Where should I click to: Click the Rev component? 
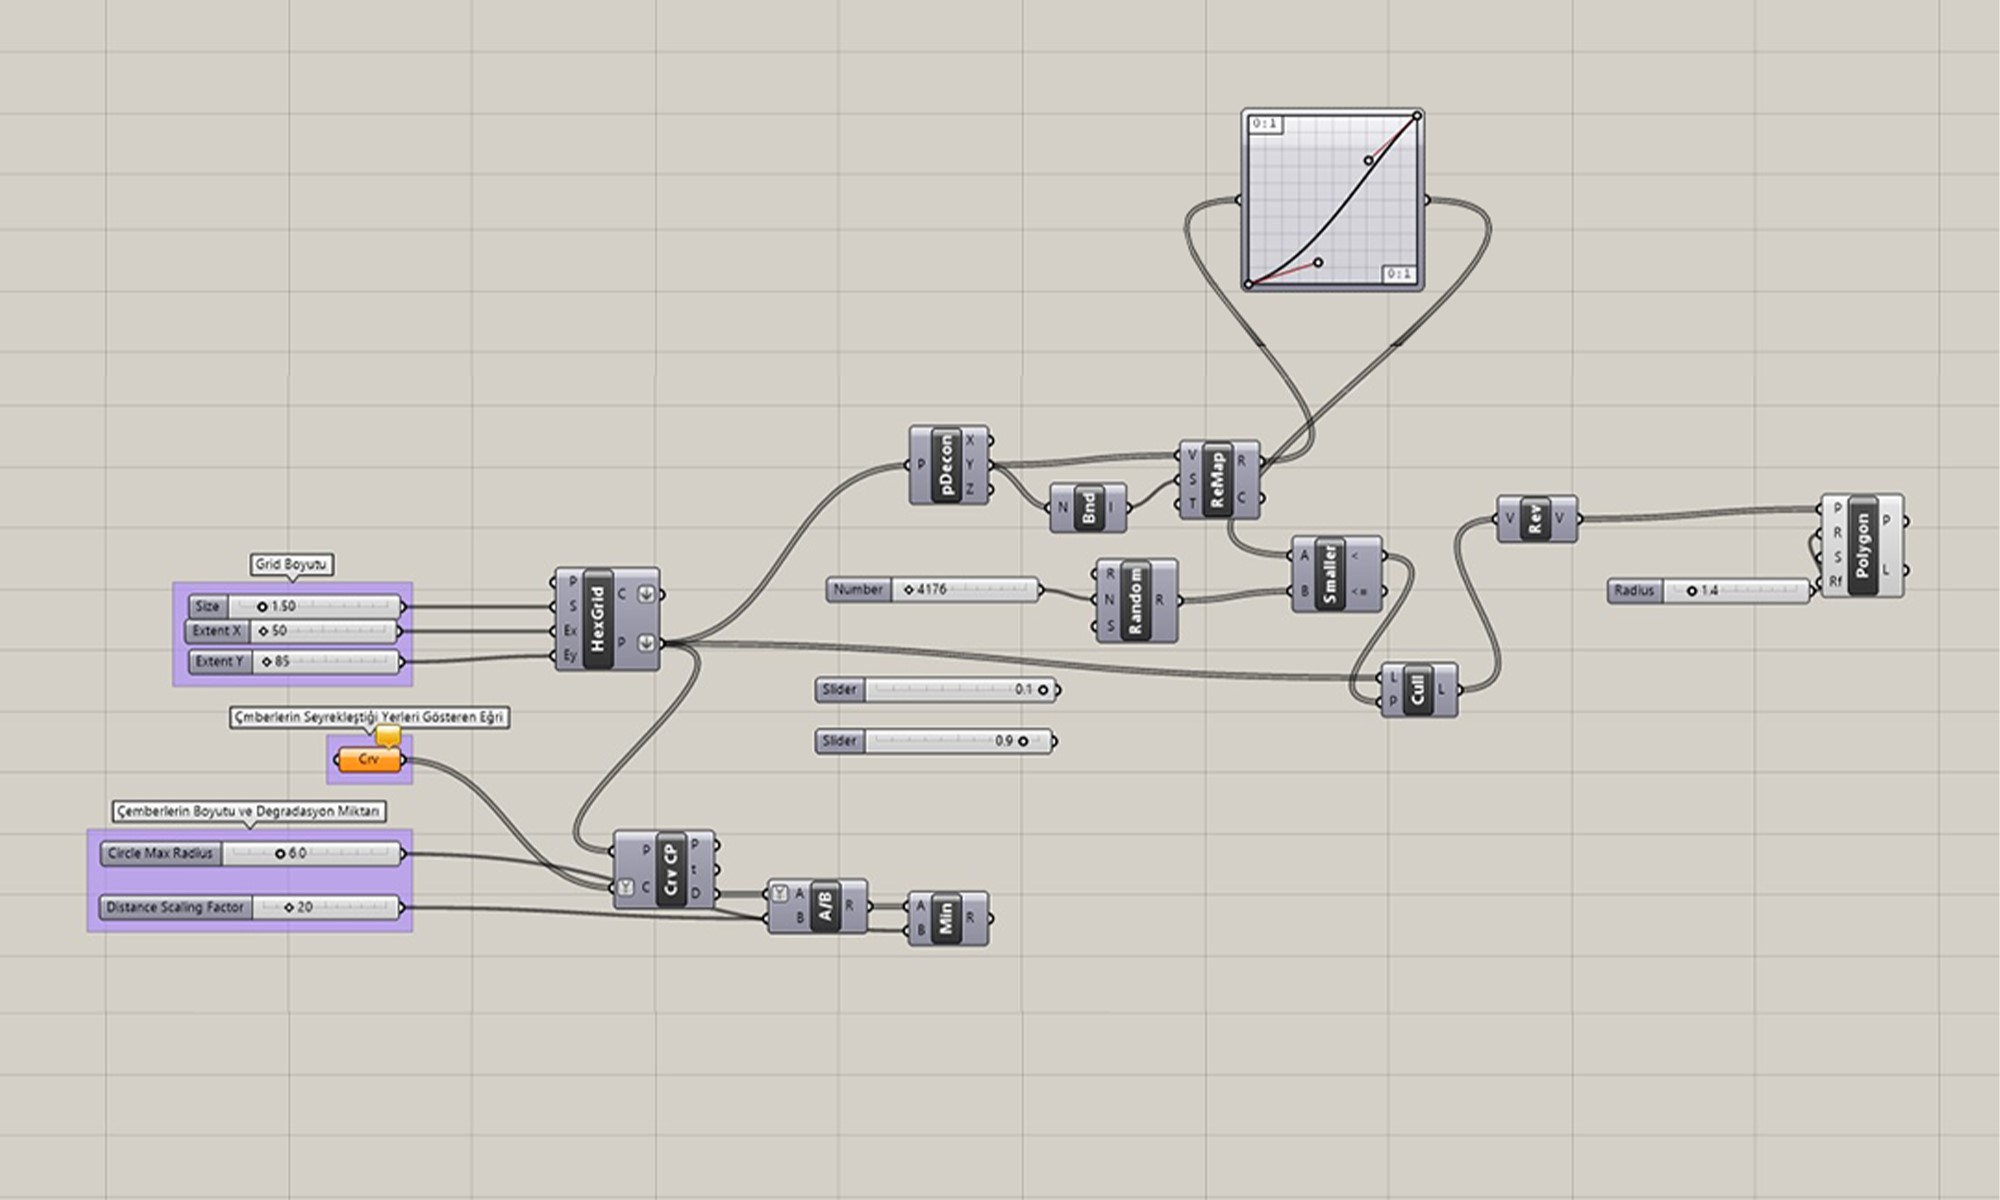pyautogui.click(x=1536, y=519)
